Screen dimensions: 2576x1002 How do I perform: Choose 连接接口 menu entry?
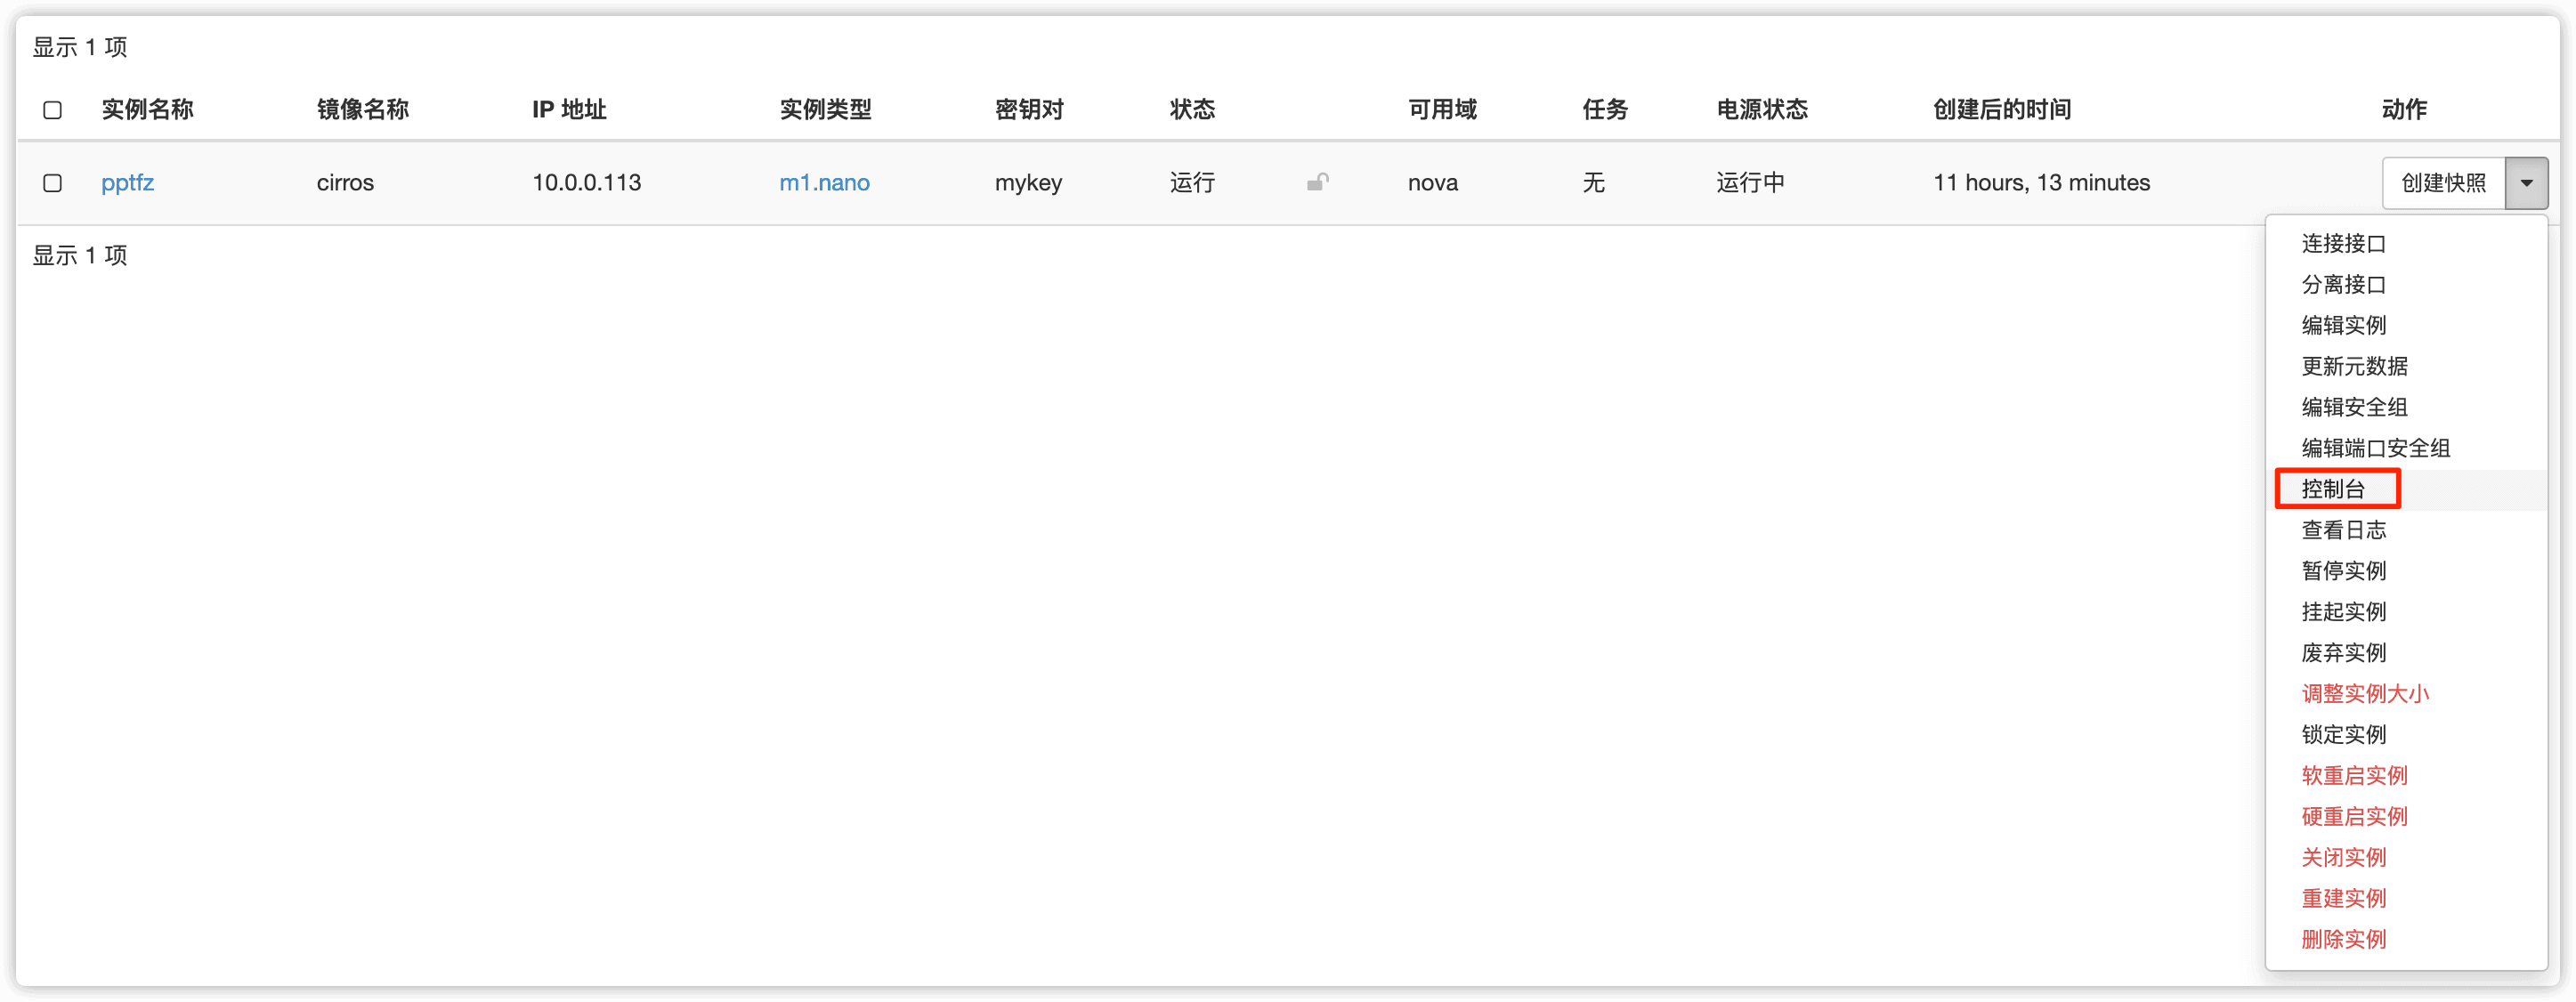point(2343,244)
